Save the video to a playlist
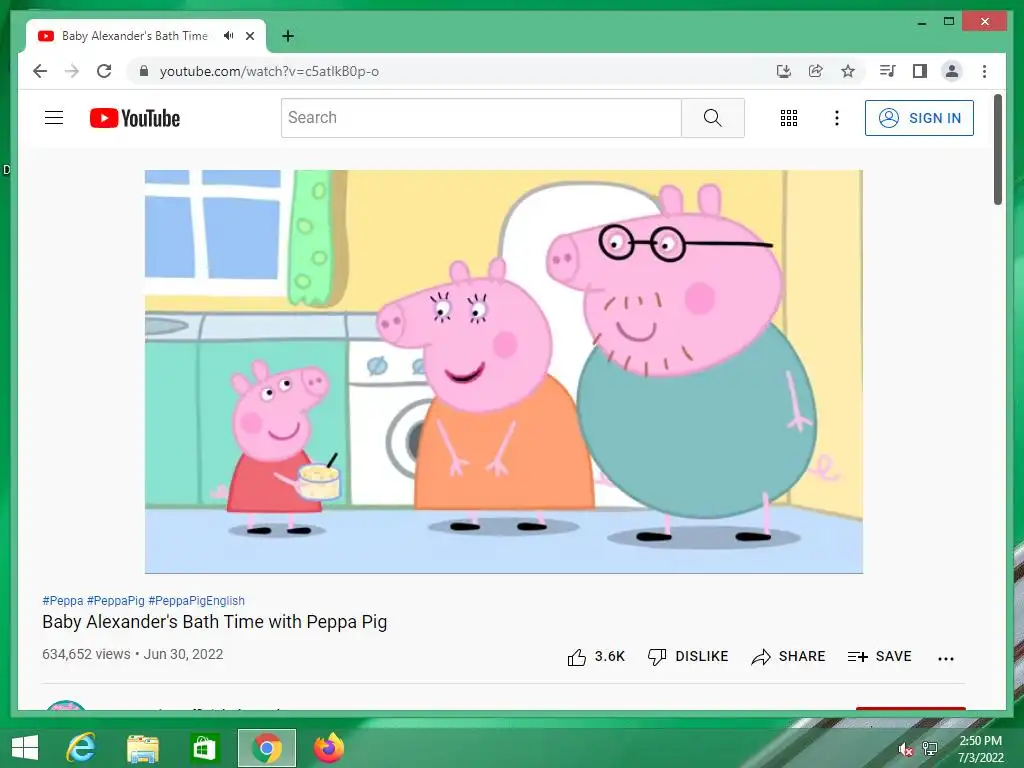This screenshot has width=1024, height=768. 879,656
